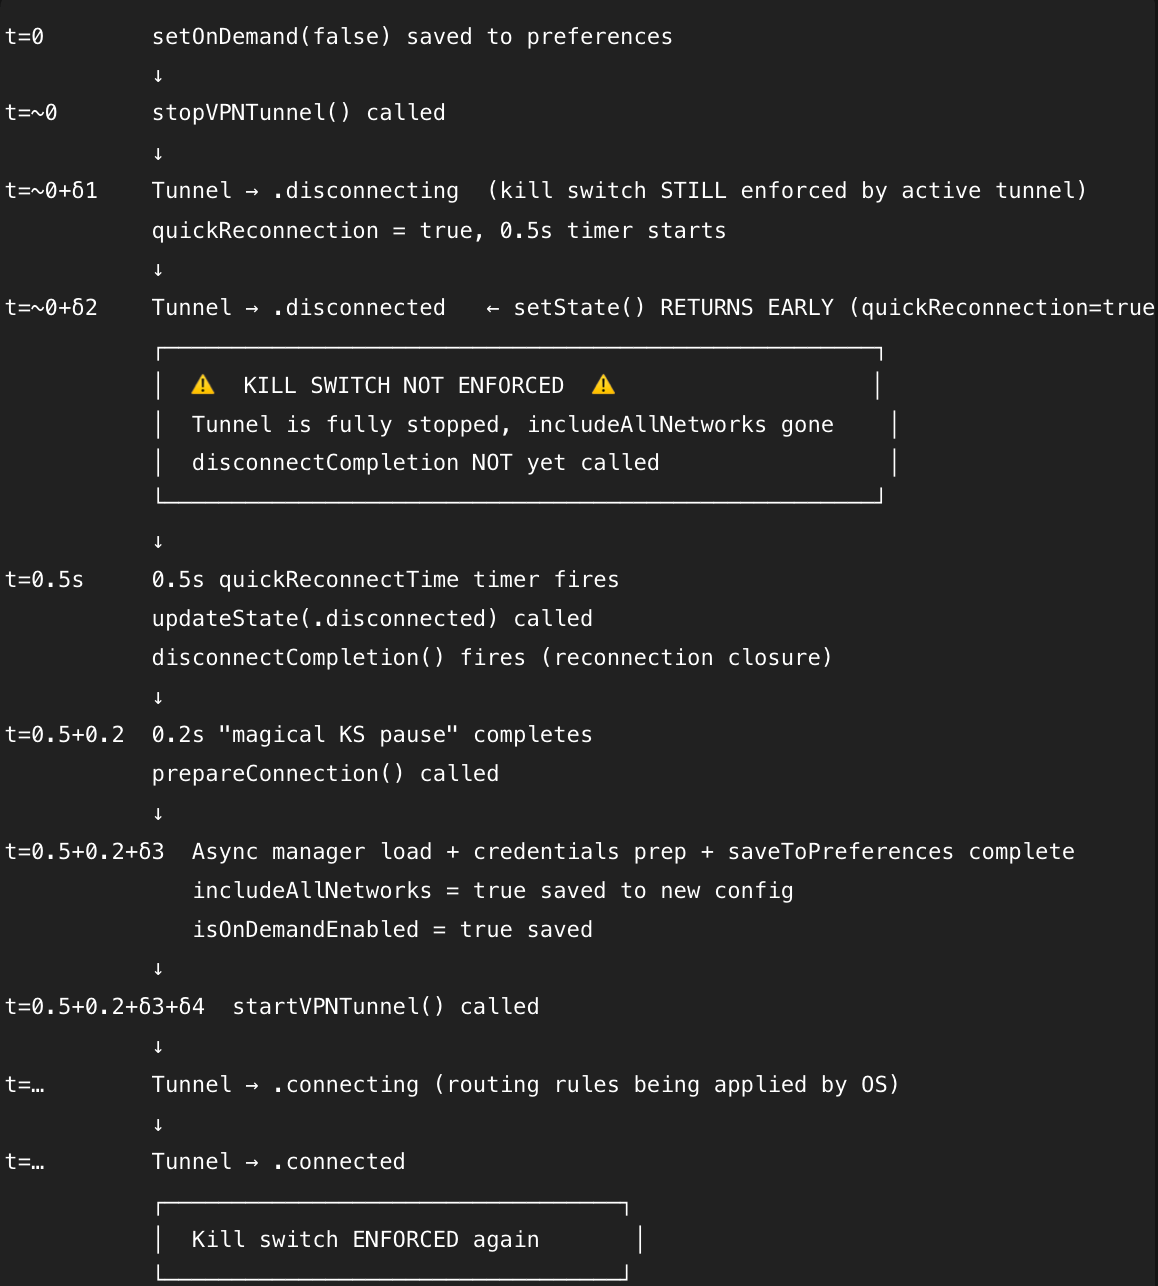Click the right arrow in "Tunnel → .connected"

click(x=252, y=1162)
